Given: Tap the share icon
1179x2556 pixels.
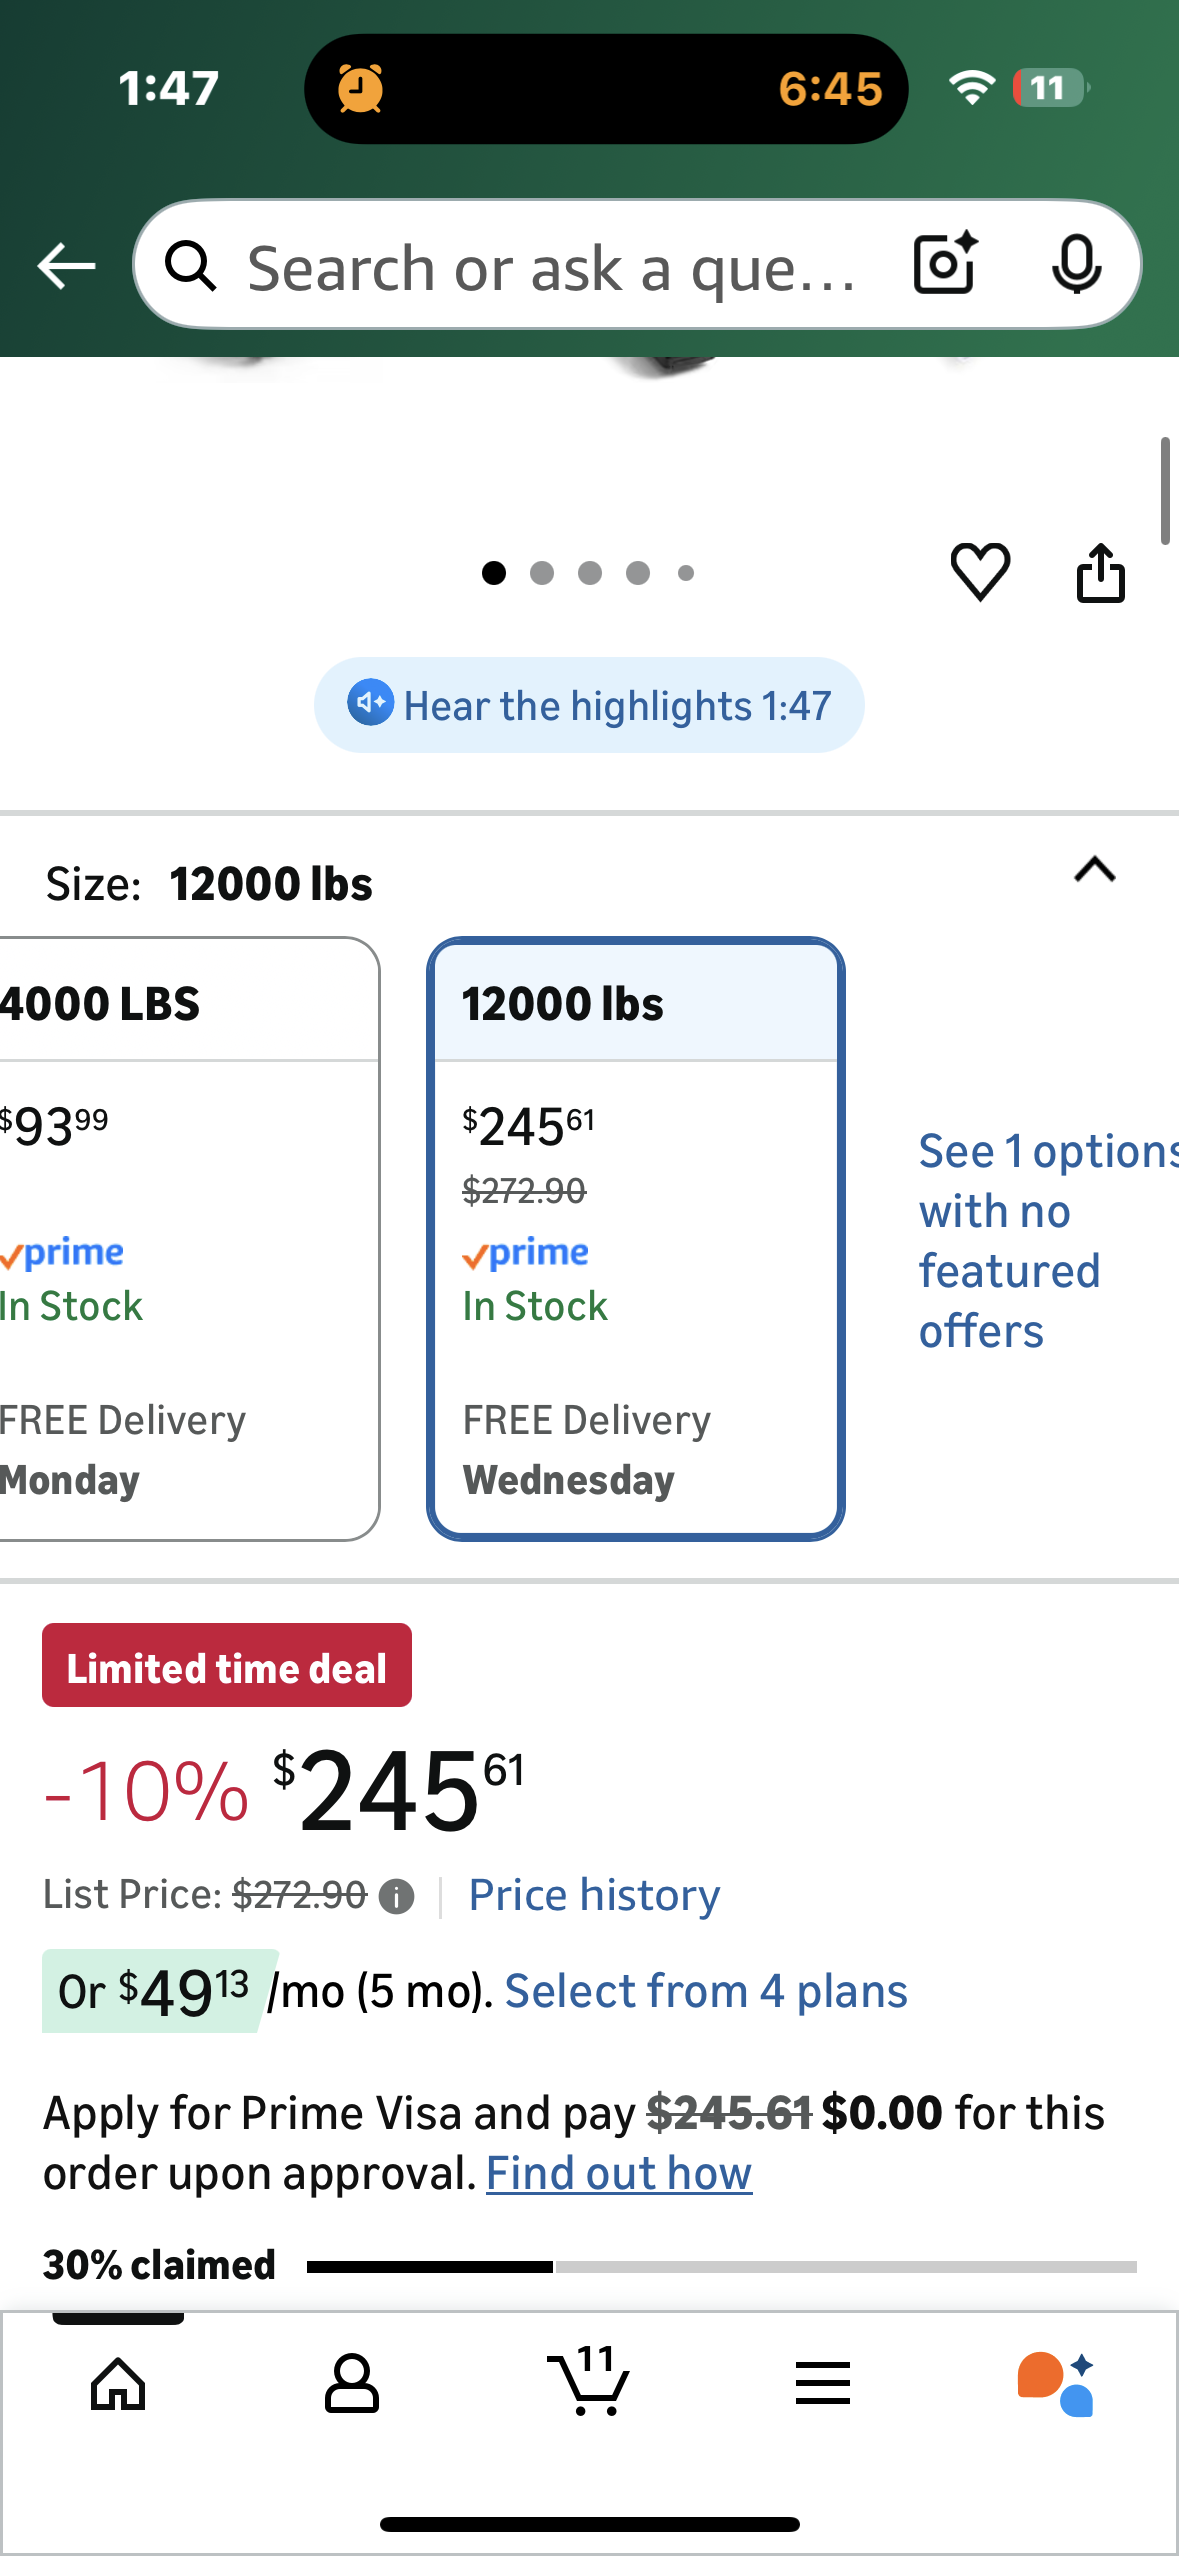Looking at the screenshot, I should point(1100,573).
